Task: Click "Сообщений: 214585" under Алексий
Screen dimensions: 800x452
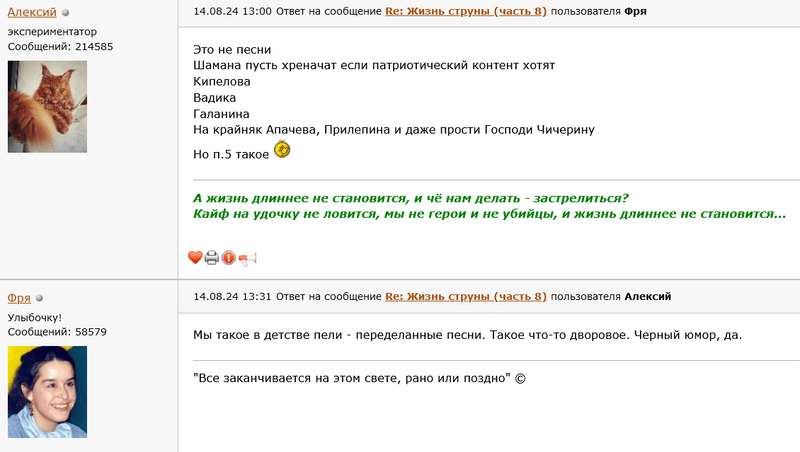Action: pos(60,46)
